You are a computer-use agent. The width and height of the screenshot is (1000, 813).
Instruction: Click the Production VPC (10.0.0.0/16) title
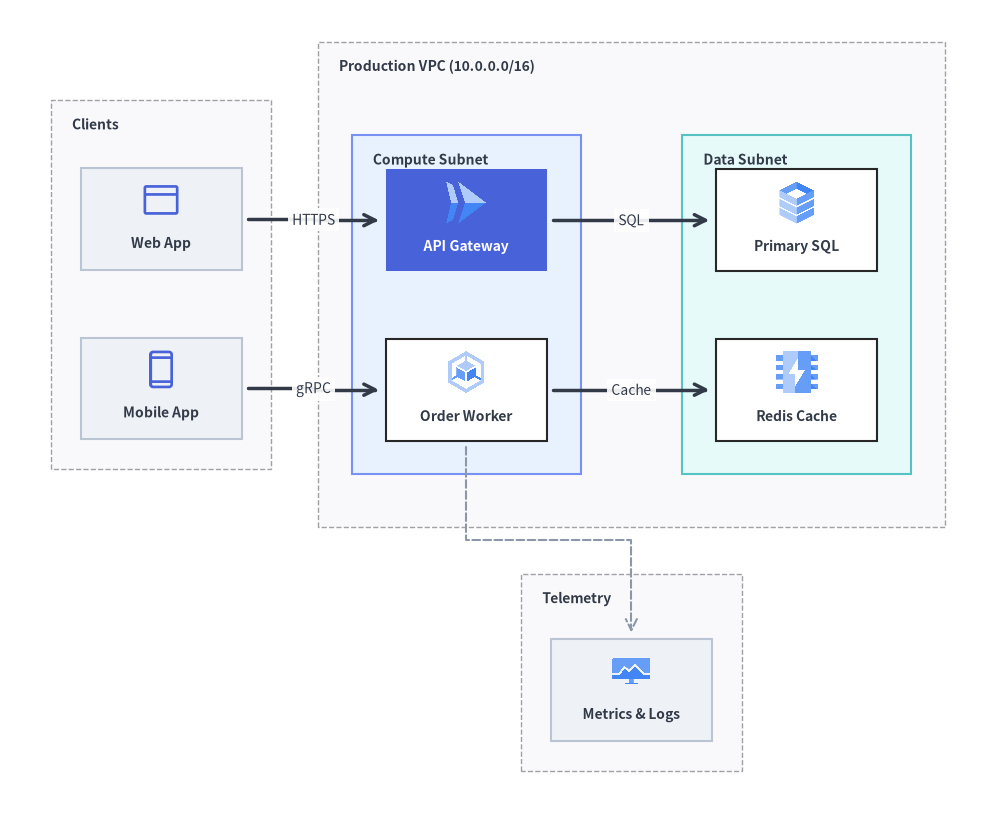(436, 66)
